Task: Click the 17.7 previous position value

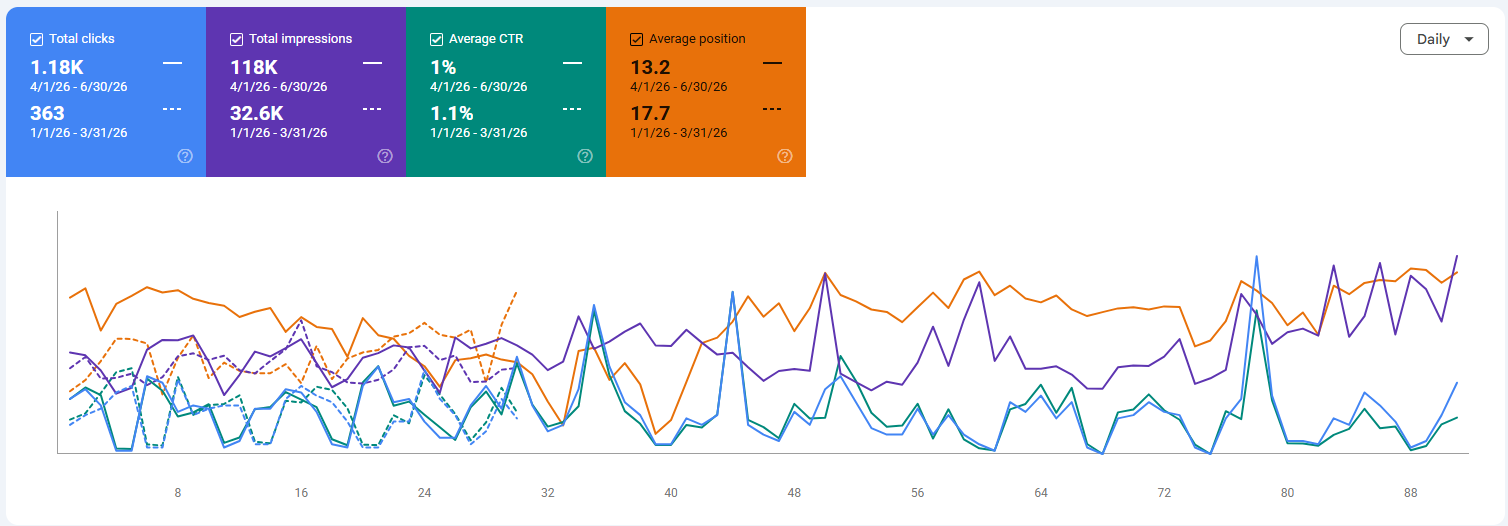Action: pyautogui.click(x=650, y=113)
